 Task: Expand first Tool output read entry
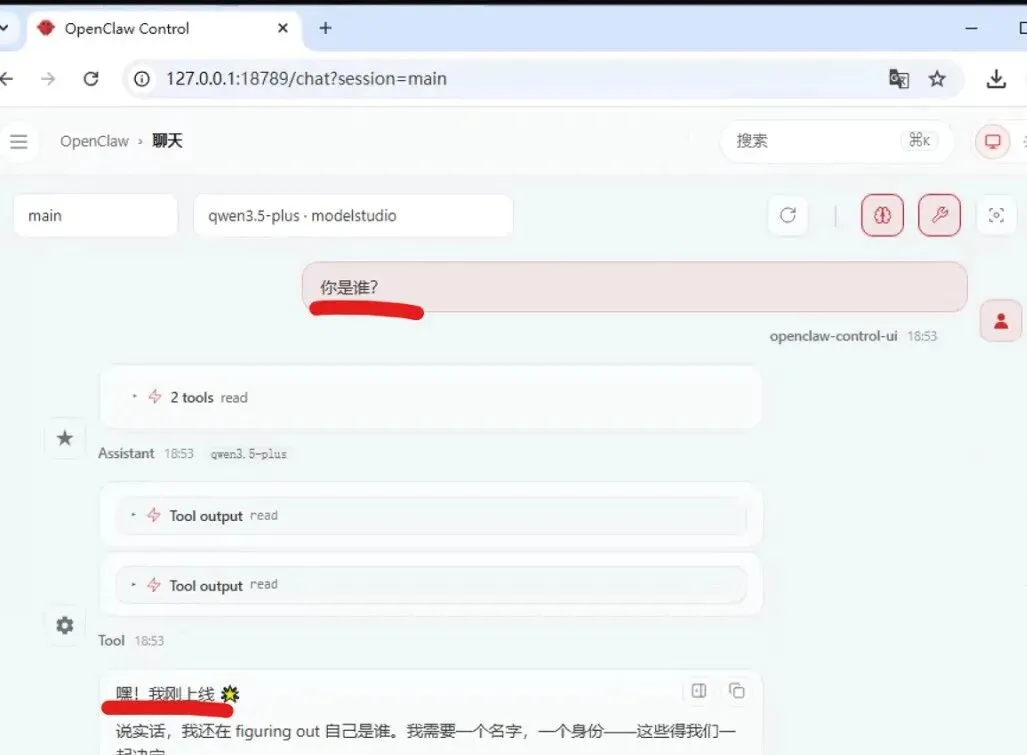pyautogui.click(x=430, y=515)
